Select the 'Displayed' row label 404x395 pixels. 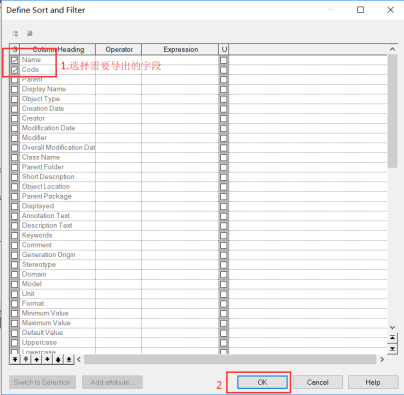(38, 206)
